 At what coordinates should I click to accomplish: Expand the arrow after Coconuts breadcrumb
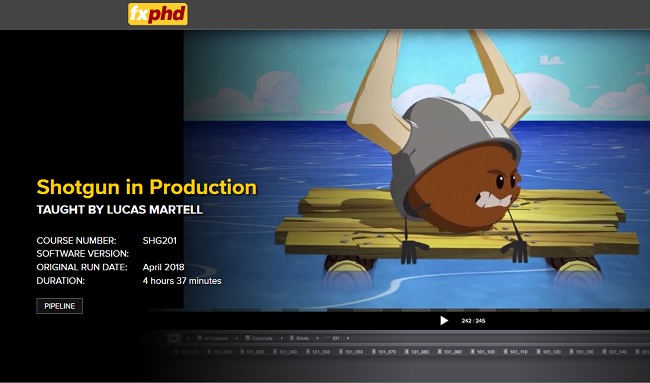click(x=281, y=338)
